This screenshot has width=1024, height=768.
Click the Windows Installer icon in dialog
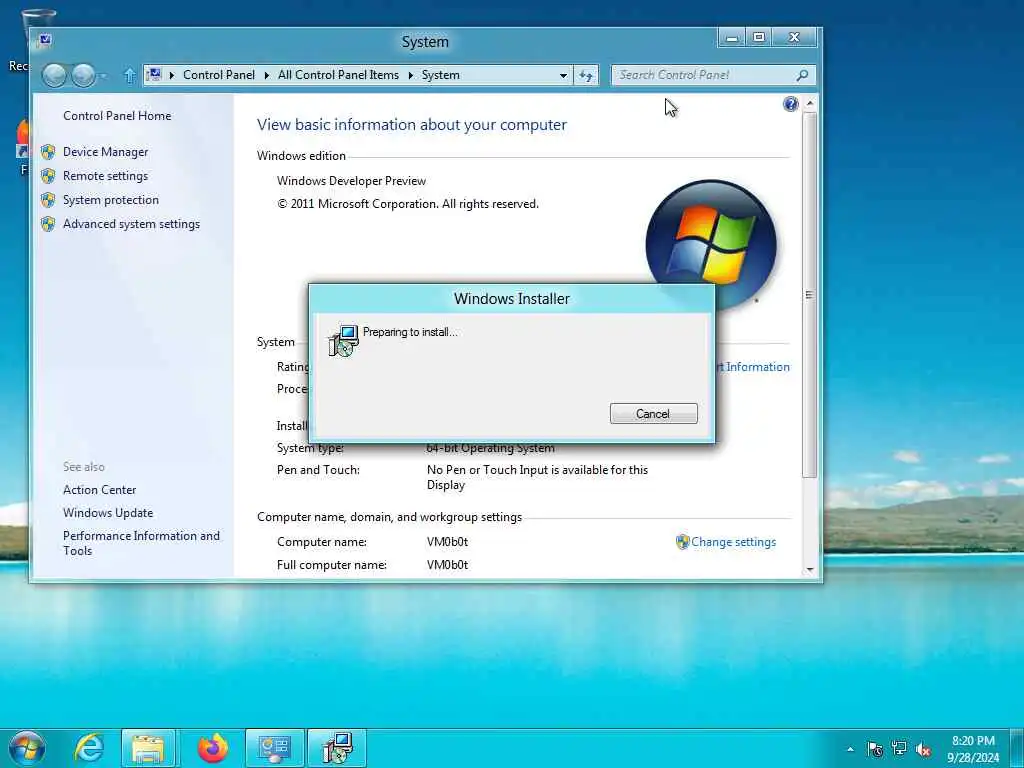point(344,340)
